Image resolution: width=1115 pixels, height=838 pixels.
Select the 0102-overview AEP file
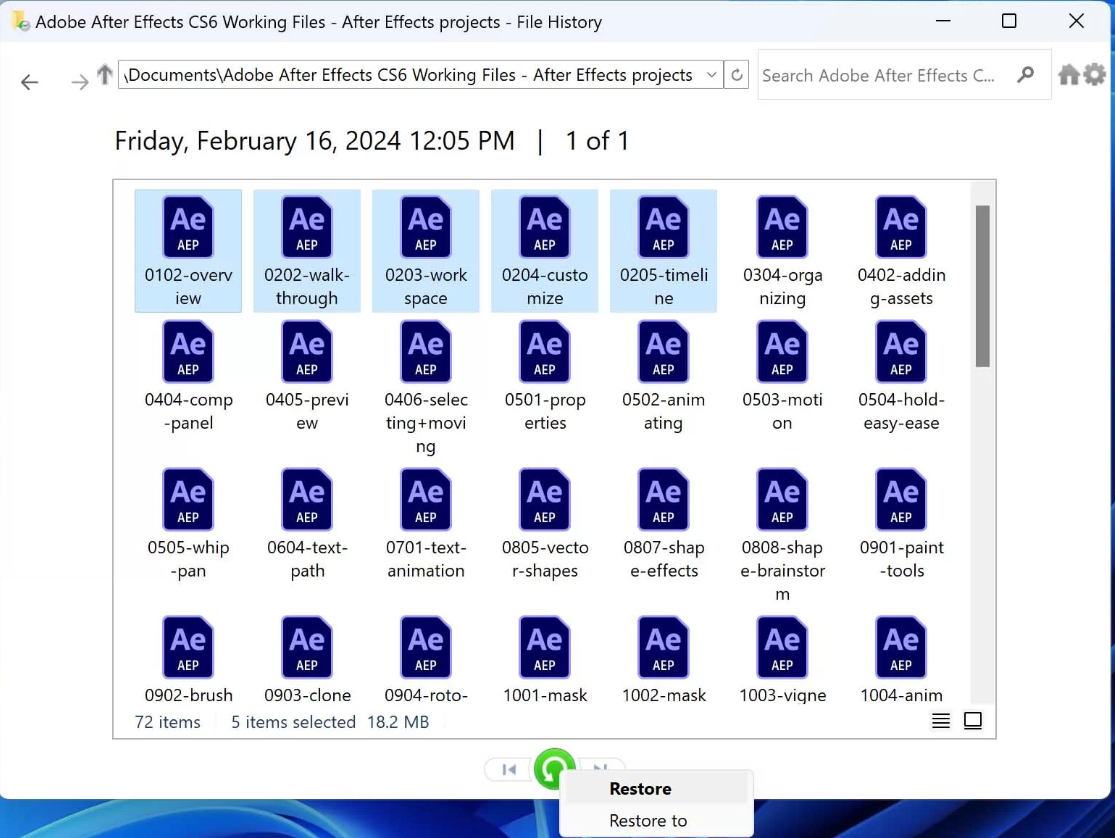coord(188,250)
